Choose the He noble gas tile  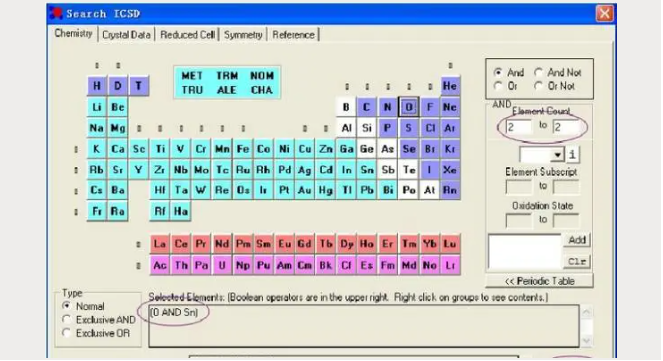[x=449, y=86]
